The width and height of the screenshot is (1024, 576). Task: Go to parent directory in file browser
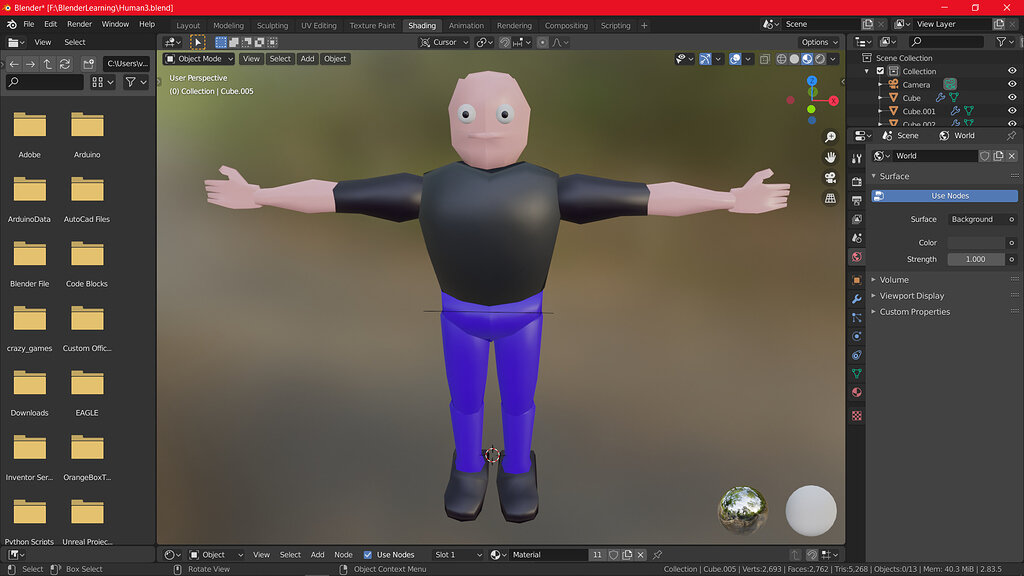(x=48, y=64)
